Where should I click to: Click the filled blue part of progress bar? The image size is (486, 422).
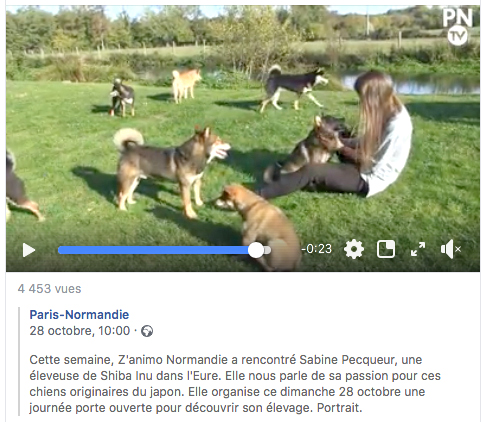[x=153, y=250]
